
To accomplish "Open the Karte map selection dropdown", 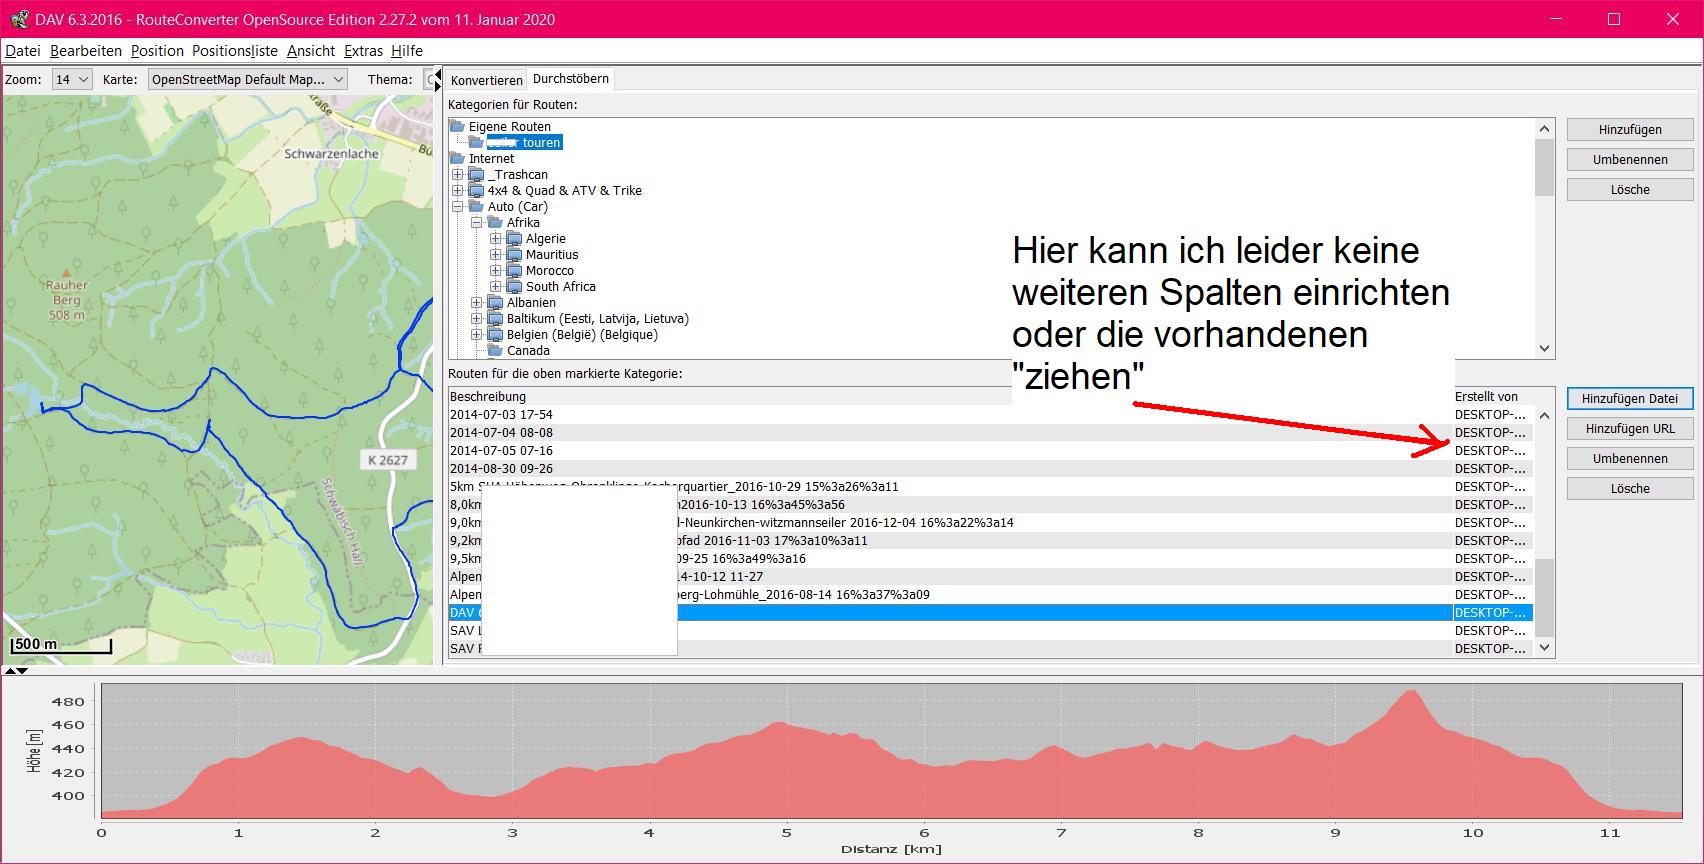I will pos(247,79).
